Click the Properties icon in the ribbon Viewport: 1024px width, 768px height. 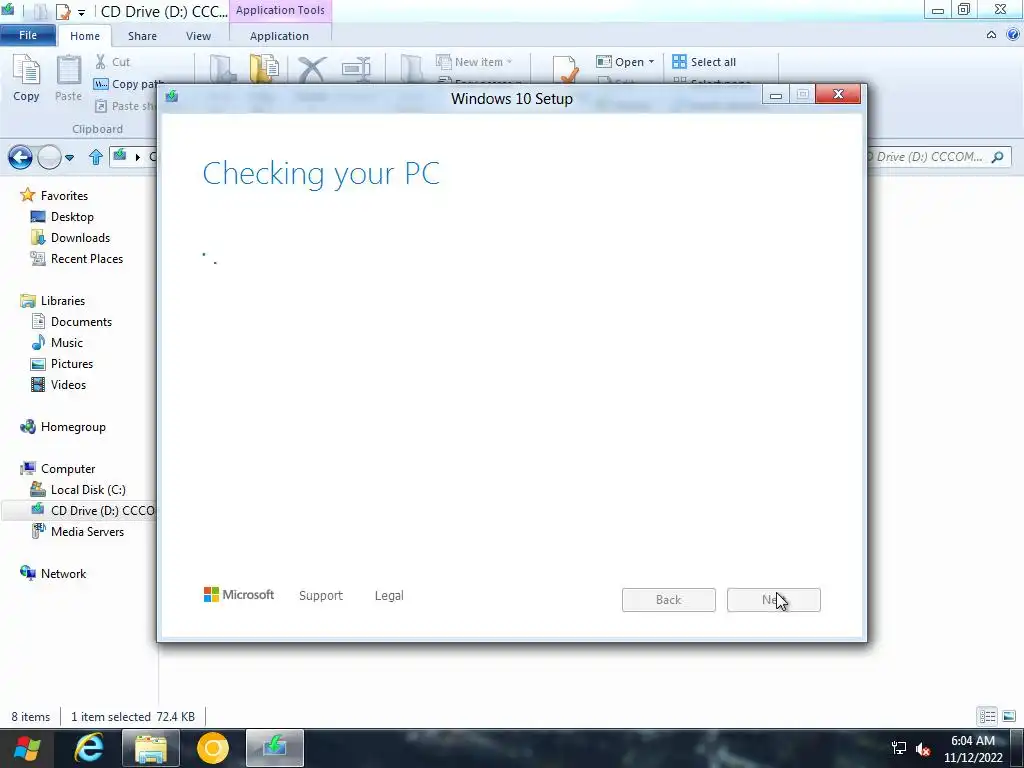click(565, 69)
